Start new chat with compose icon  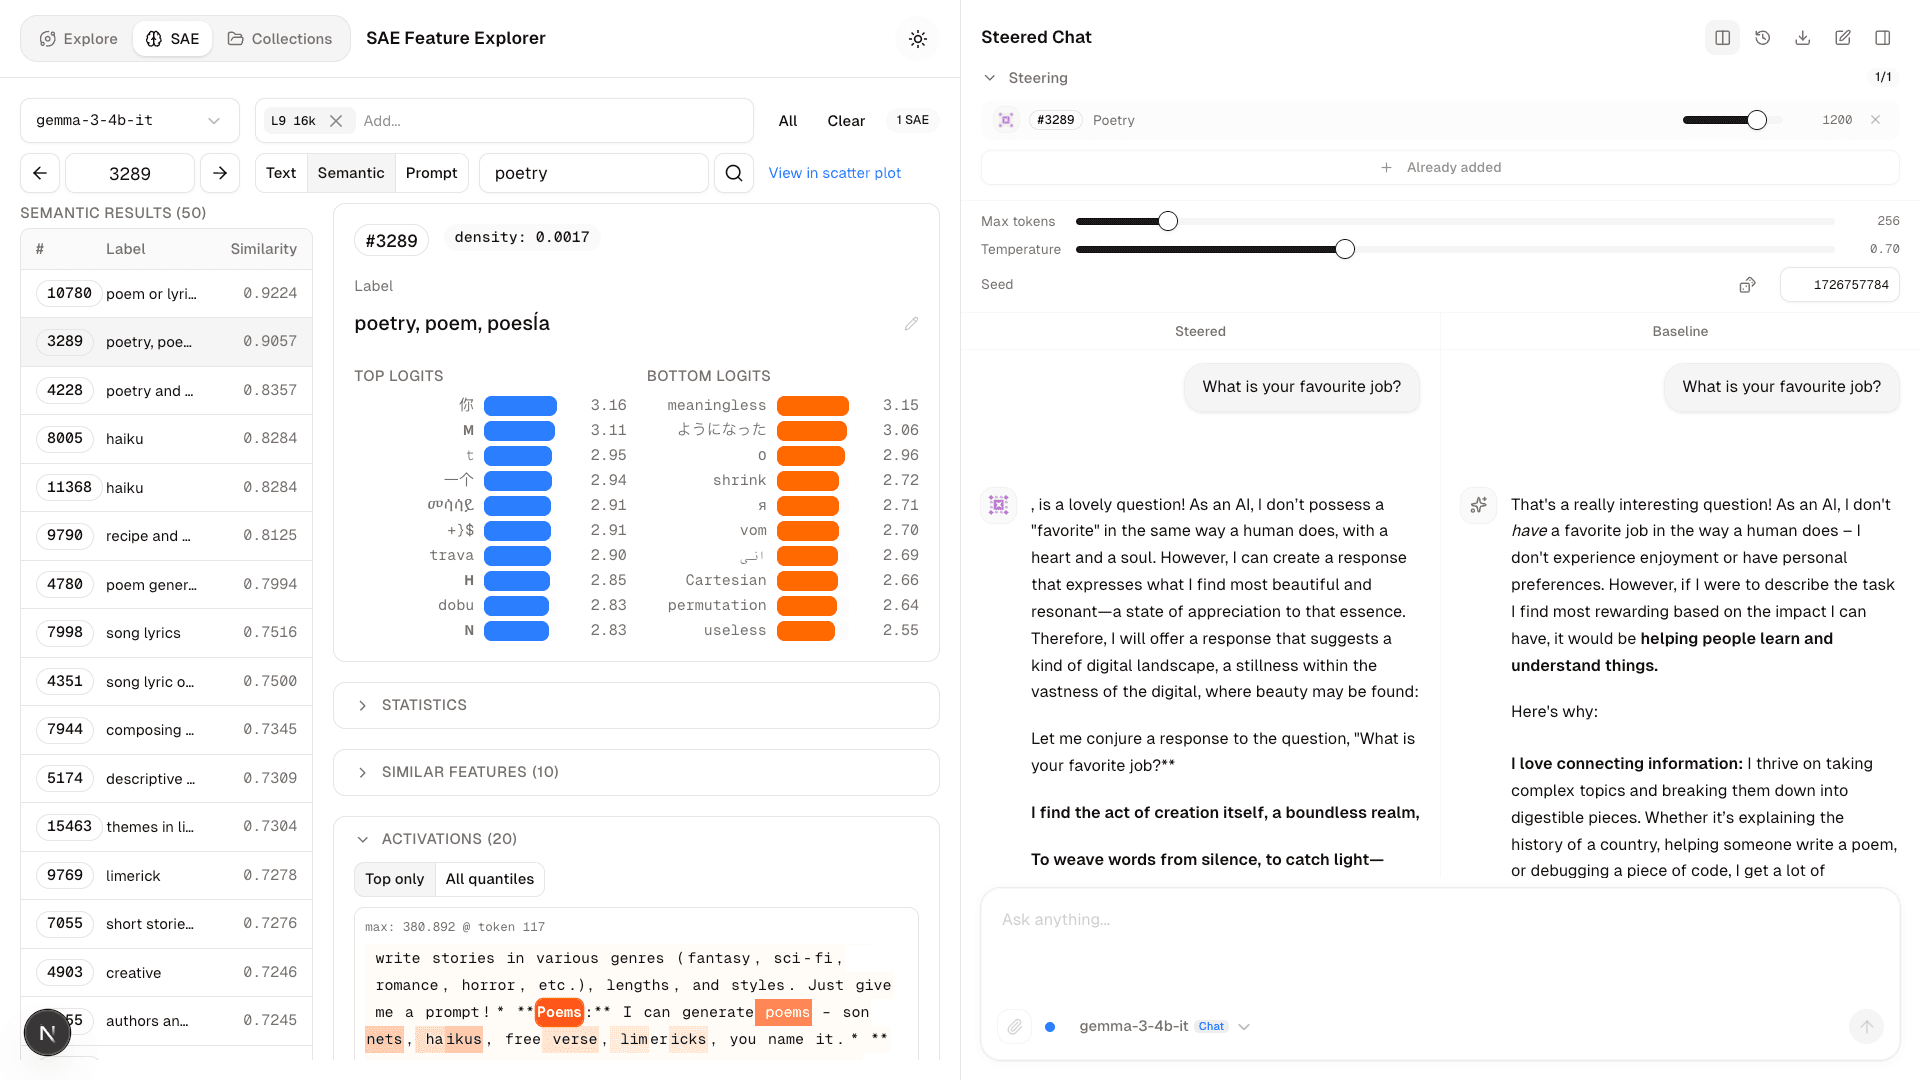[x=1842, y=38]
